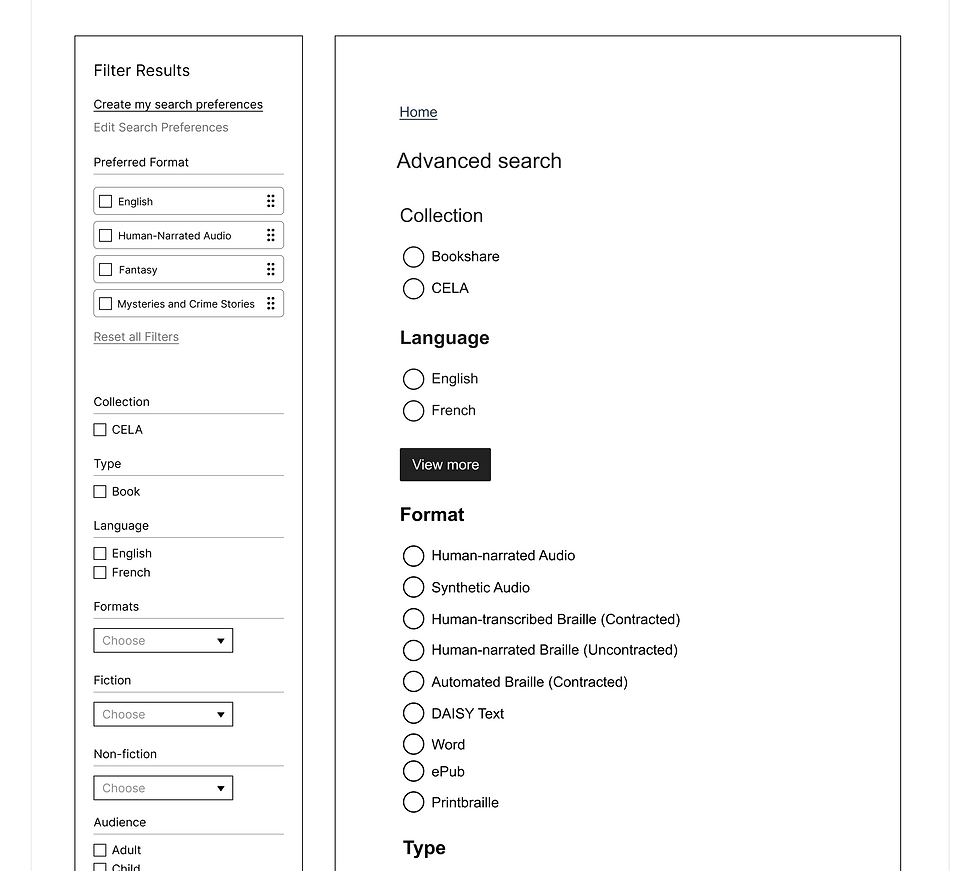Screen dimensions: 980x871
Task: Click the drag handle for Mysteries and Crime Stories
Action: click(270, 303)
